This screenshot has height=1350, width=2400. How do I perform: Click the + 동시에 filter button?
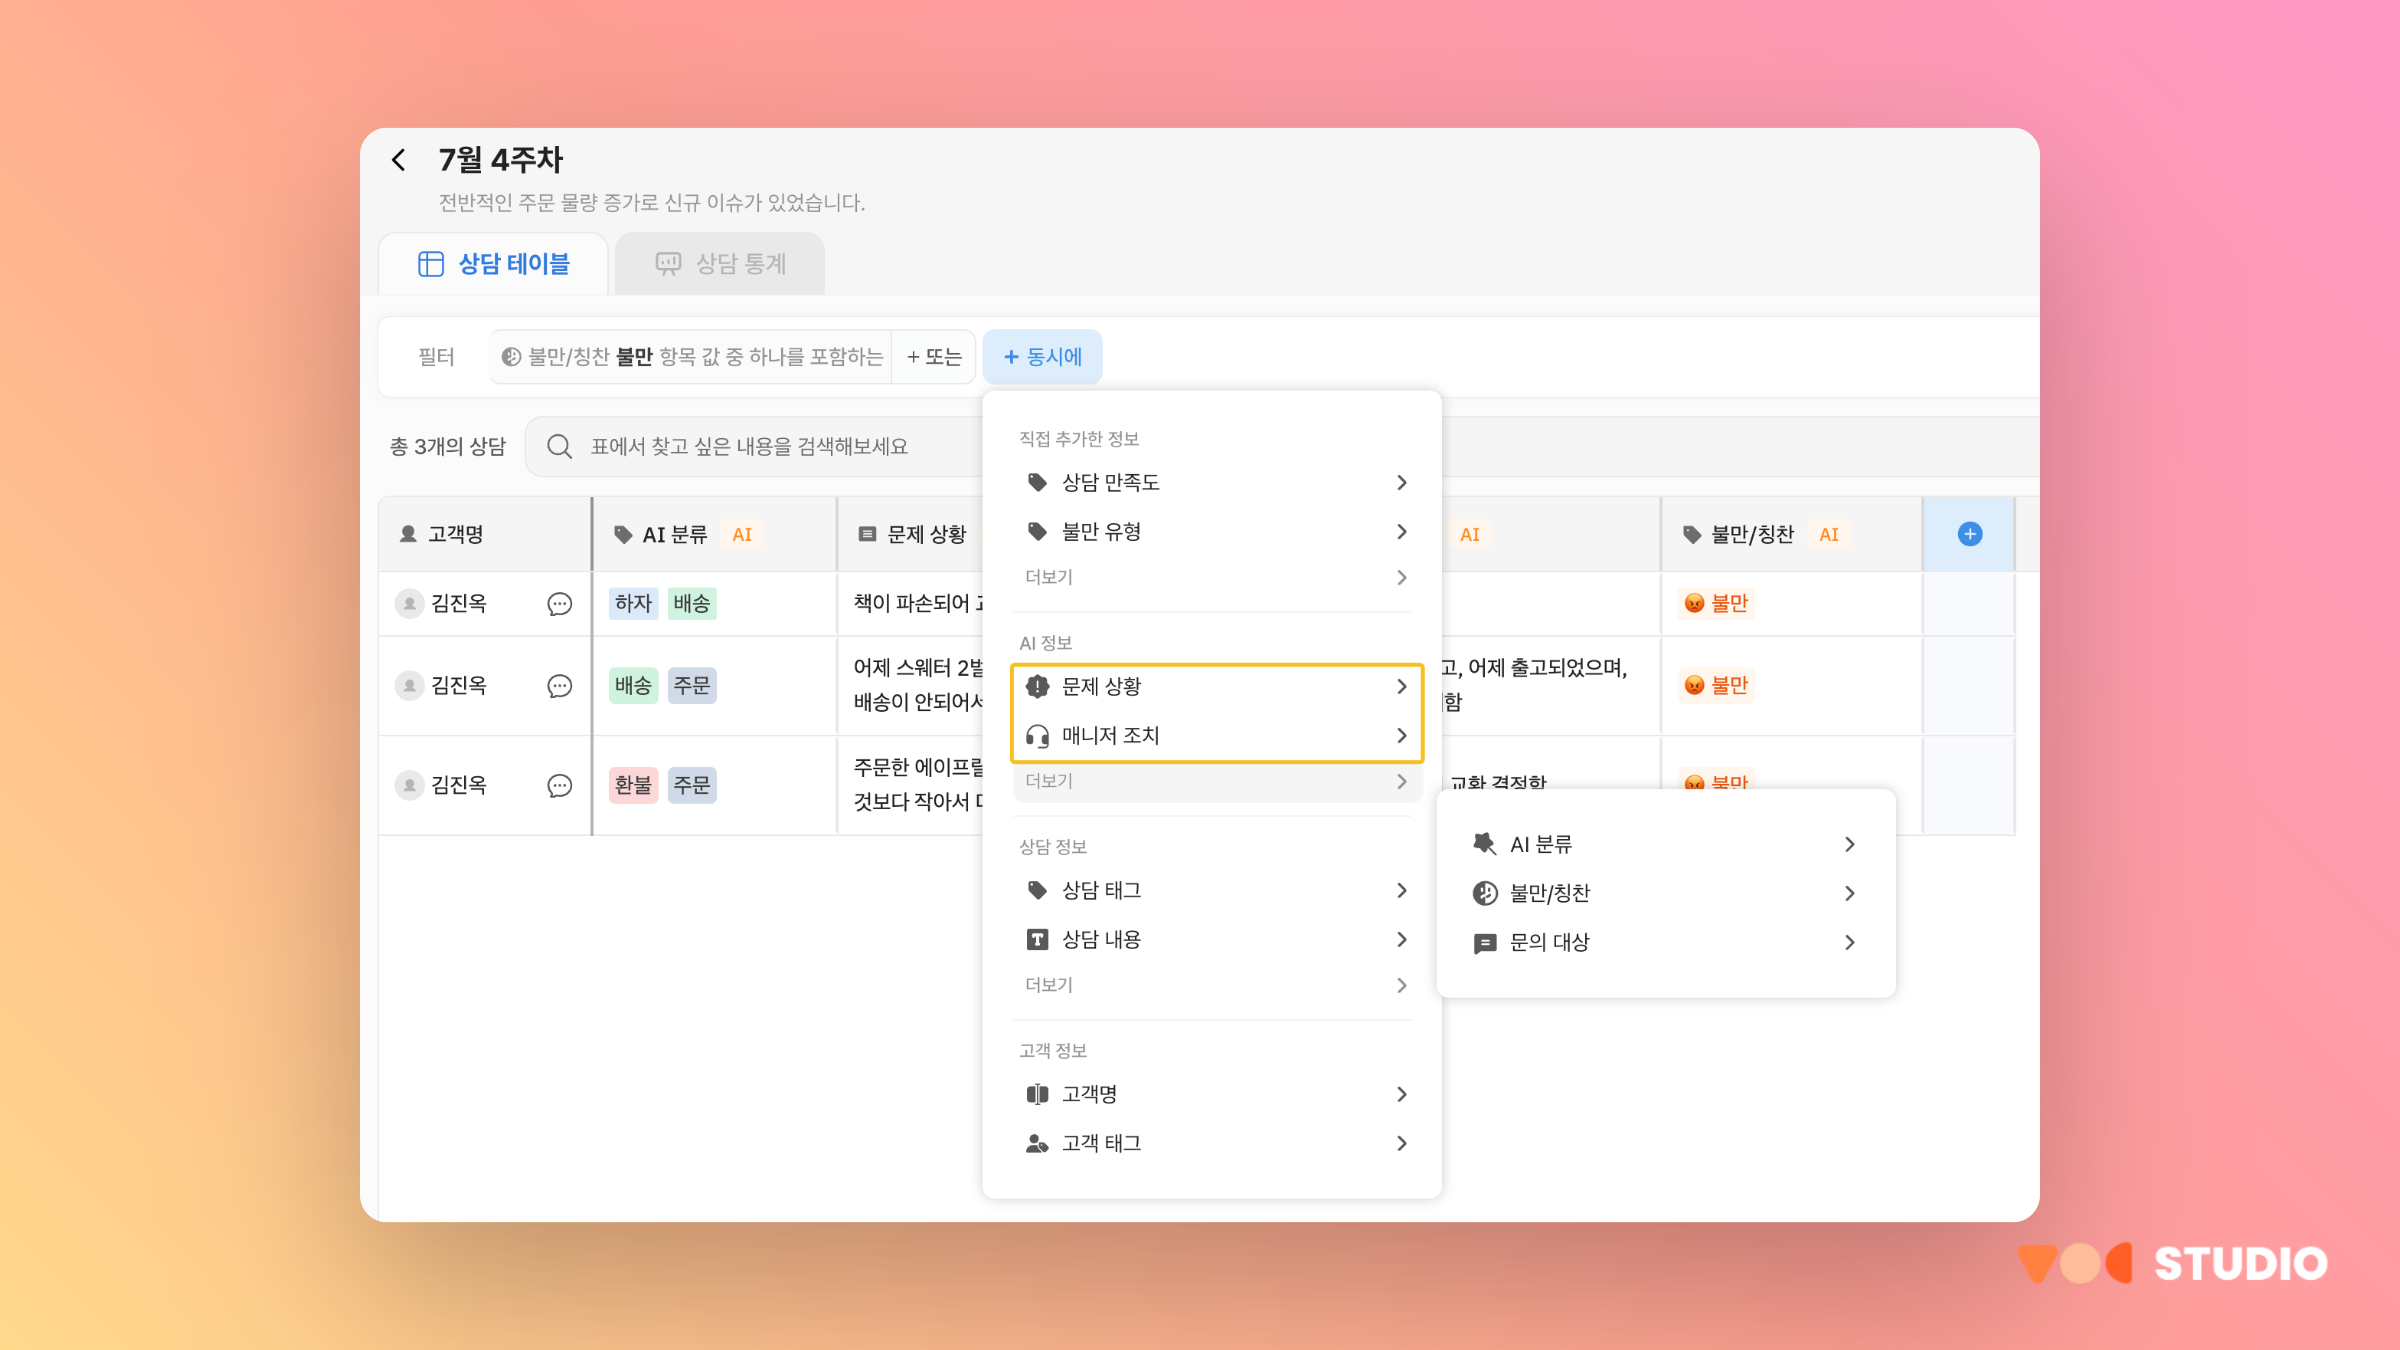(x=1042, y=357)
